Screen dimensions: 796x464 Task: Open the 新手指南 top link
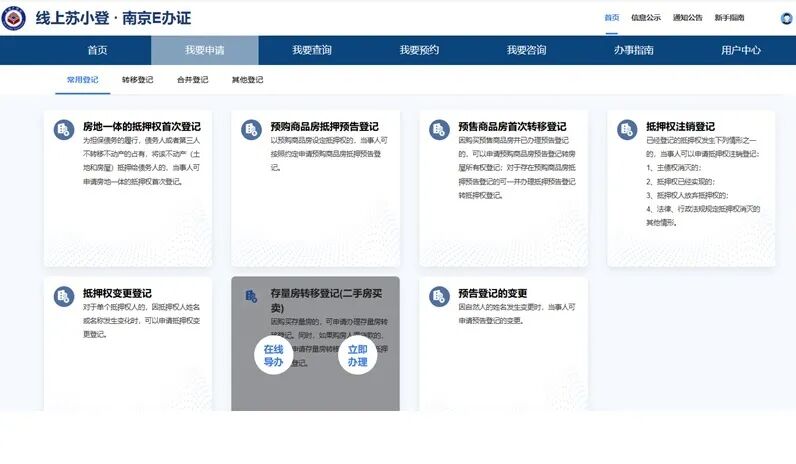pos(729,18)
